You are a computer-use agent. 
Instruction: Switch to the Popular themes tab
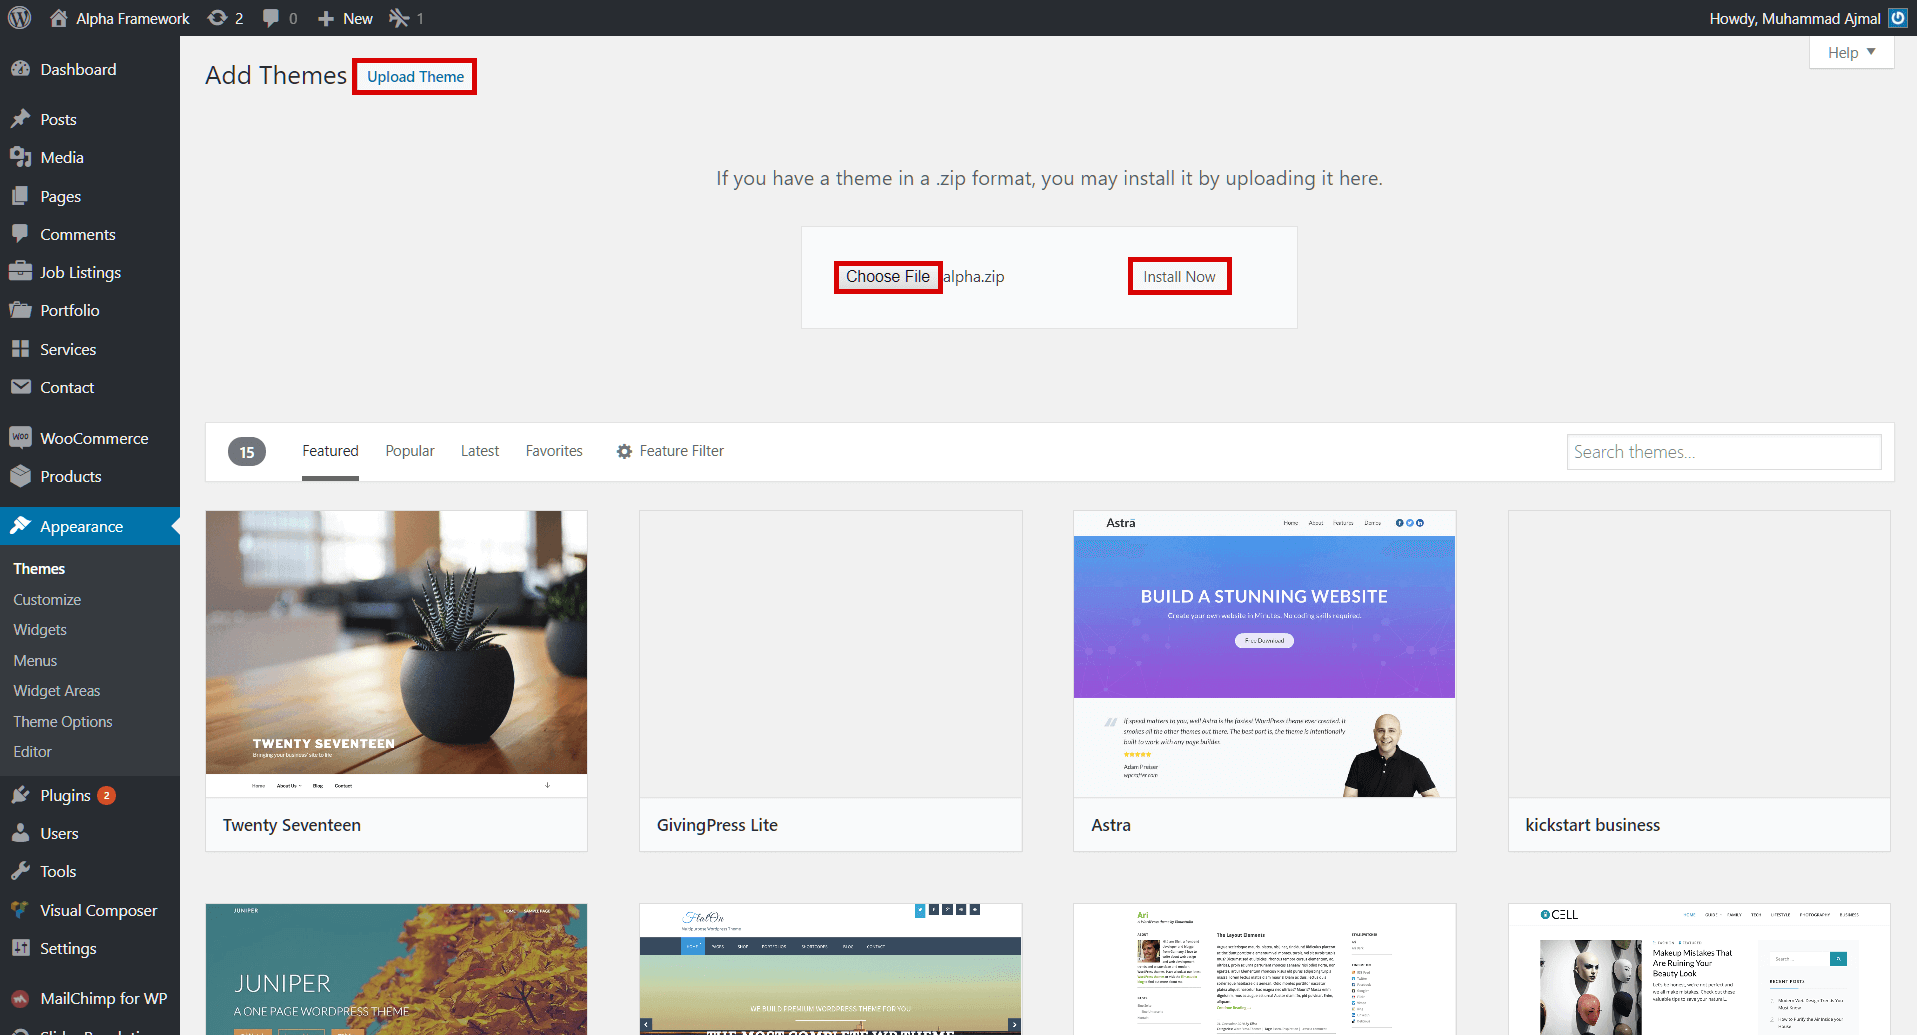coord(409,451)
